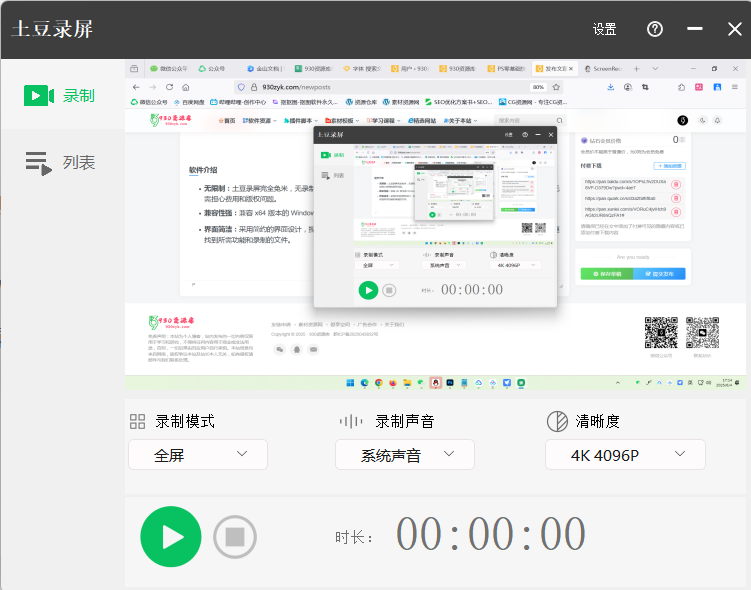Click the green camera icon beside 录制
Viewport: 751px width, 590px height.
click(39, 95)
